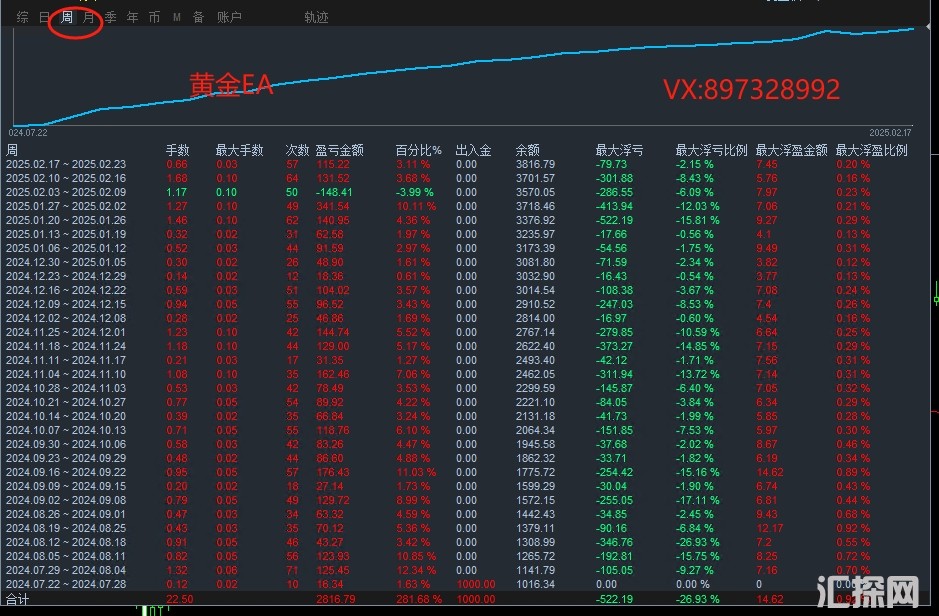Select the 季 quarterly tab
Image resolution: width=939 pixels, height=616 pixels.
click(111, 17)
